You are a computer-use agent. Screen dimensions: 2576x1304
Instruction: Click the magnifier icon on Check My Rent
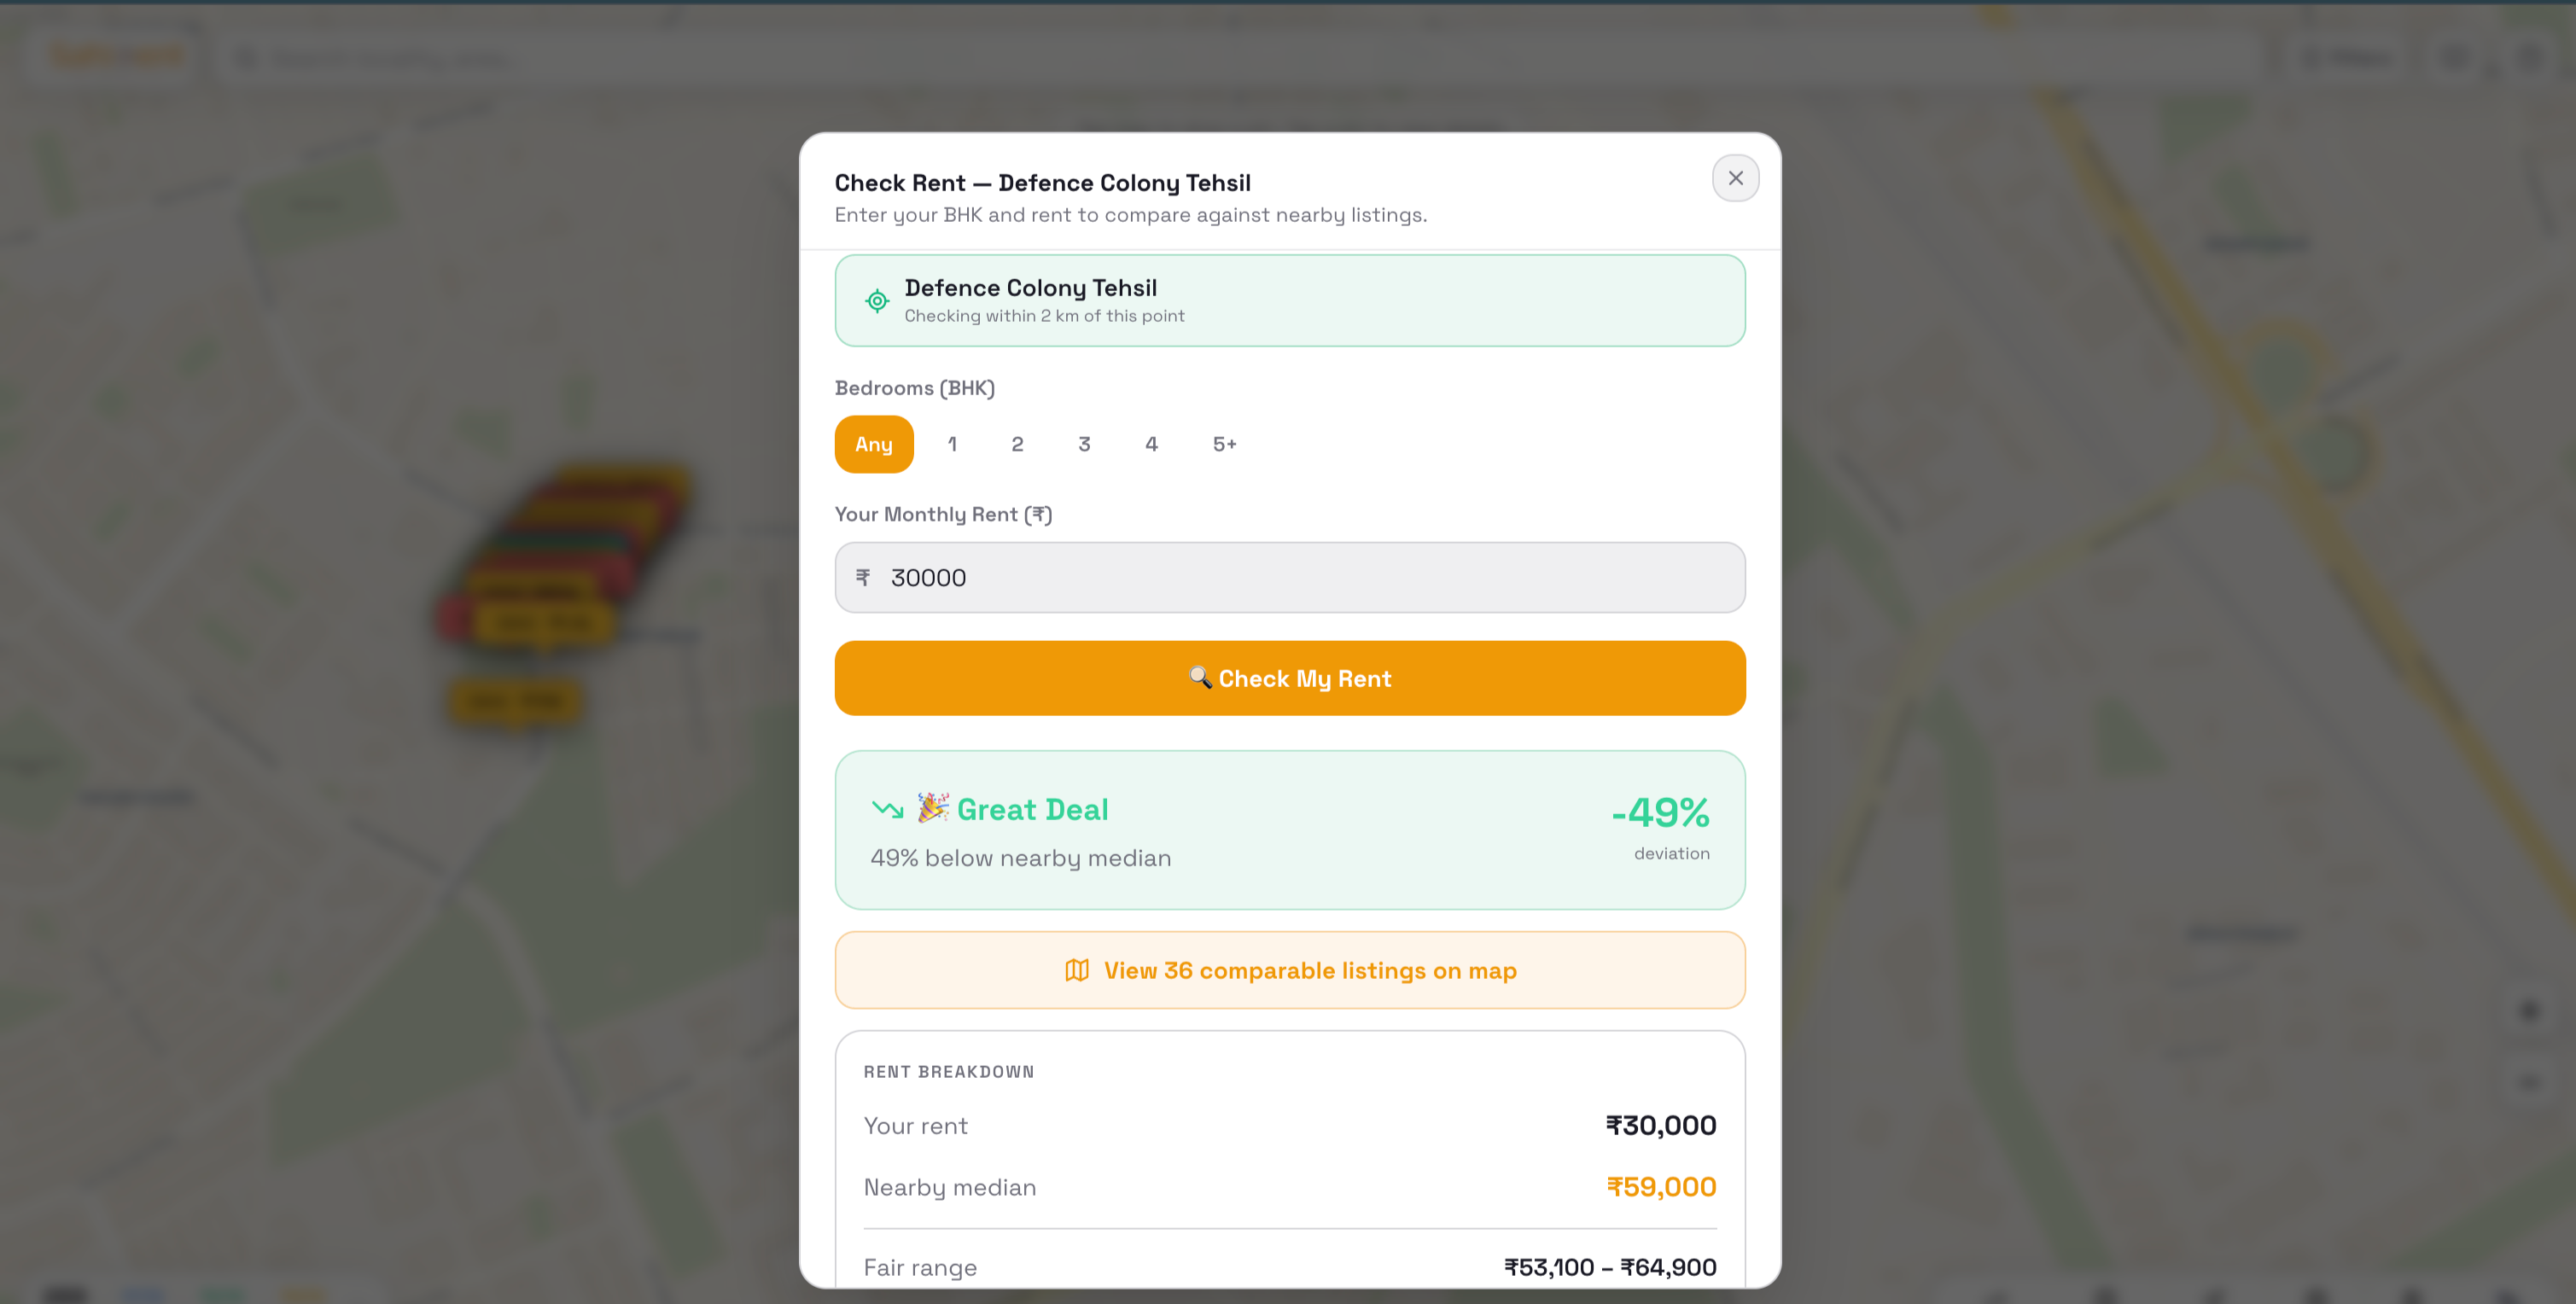1199,677
